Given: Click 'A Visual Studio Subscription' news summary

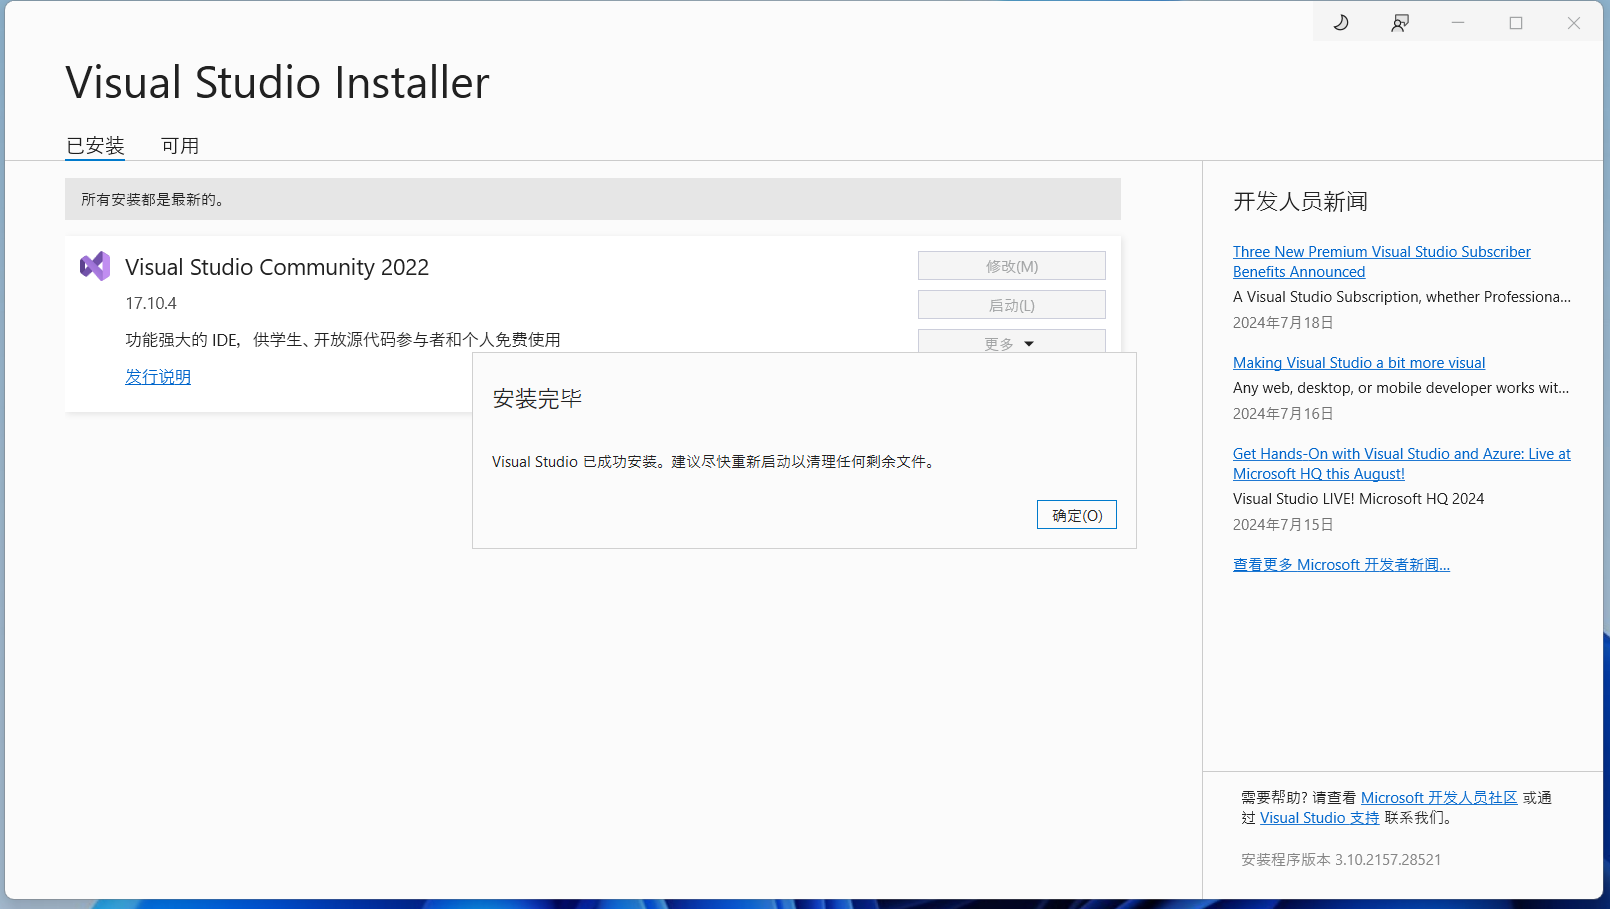Looking at the screenshot, I should click(x=1402, y=297).
